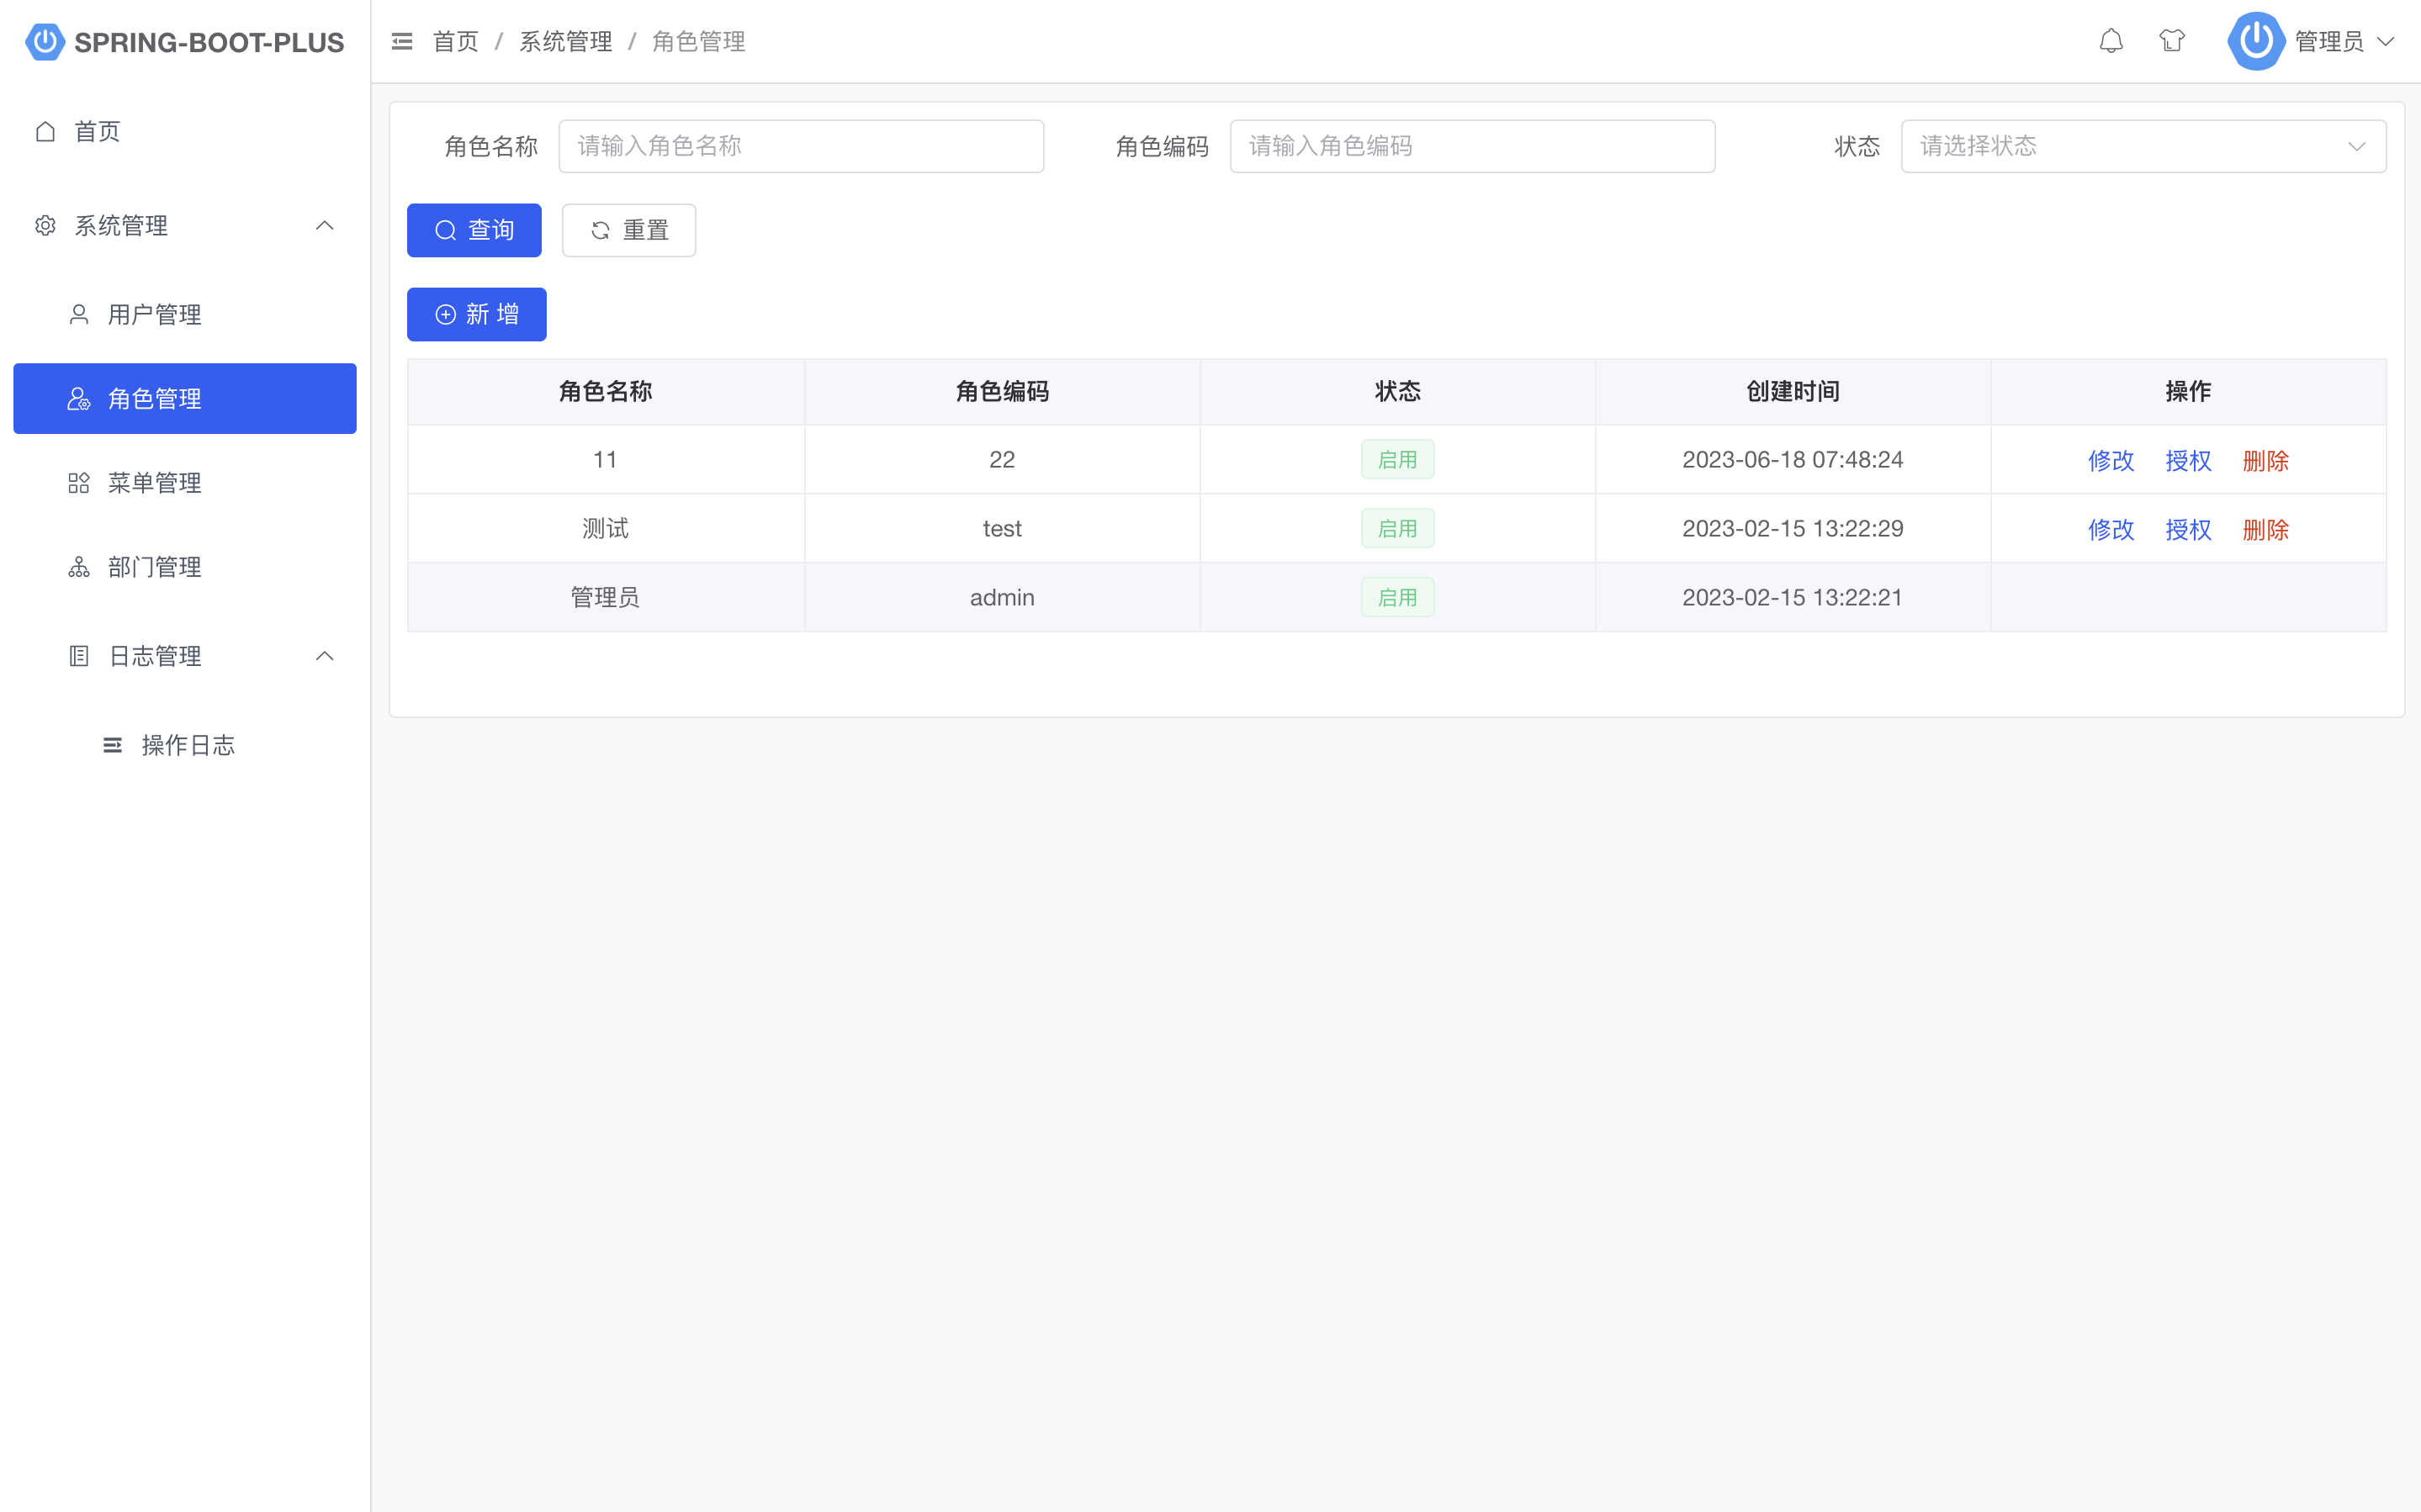Viewport: 2421px width, 1512px height.
Task: Click the 新增 add role button
Action: pos(476,314)
